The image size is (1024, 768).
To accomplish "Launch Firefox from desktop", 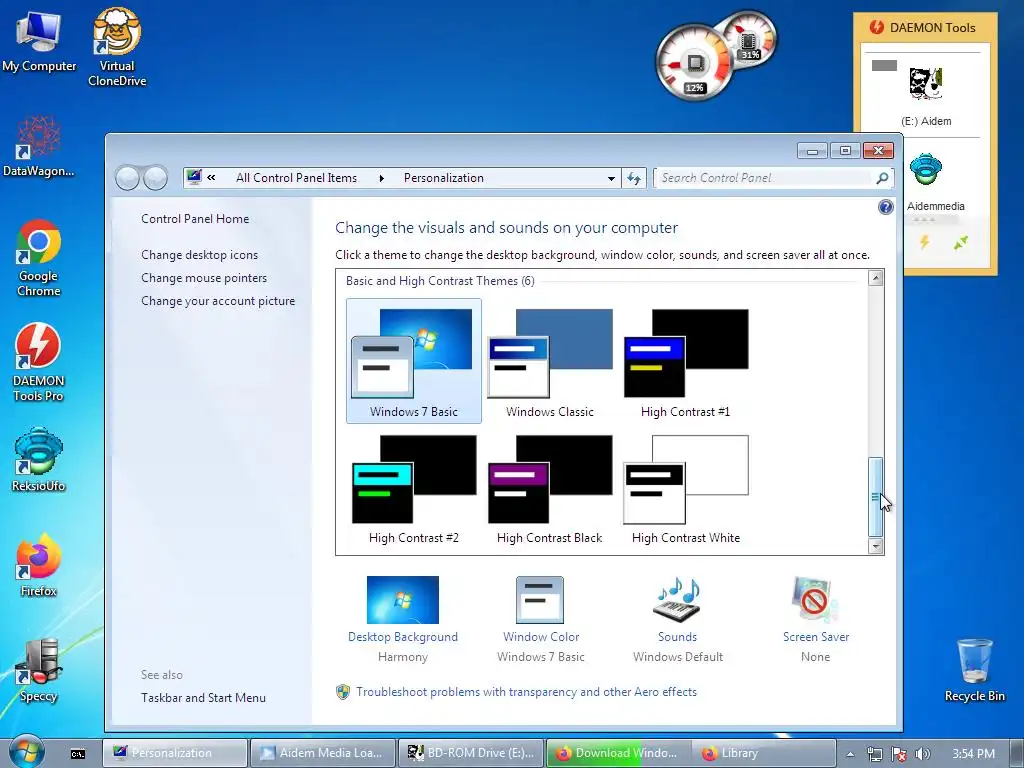I will [39, 565].
